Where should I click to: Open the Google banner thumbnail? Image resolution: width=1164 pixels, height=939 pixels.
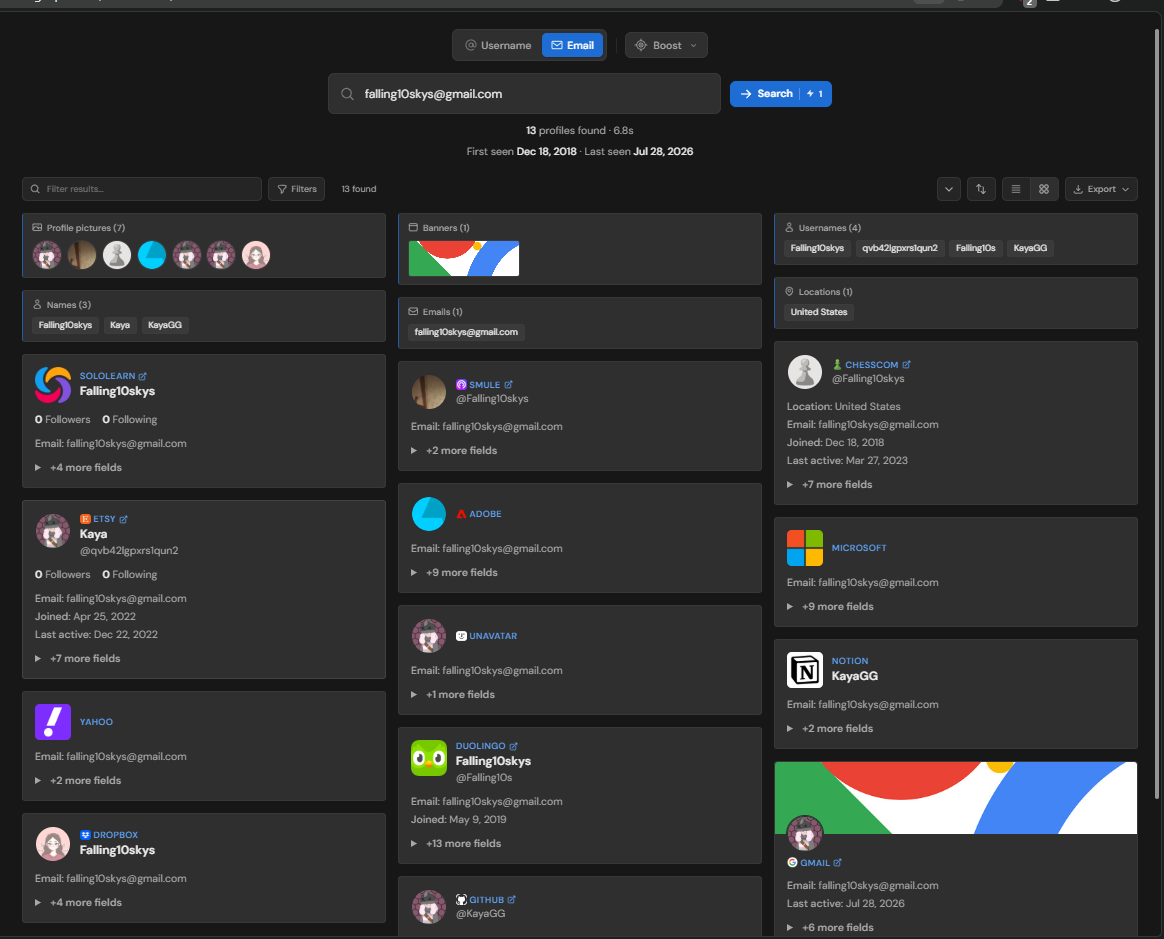click(x=464, y=258)
